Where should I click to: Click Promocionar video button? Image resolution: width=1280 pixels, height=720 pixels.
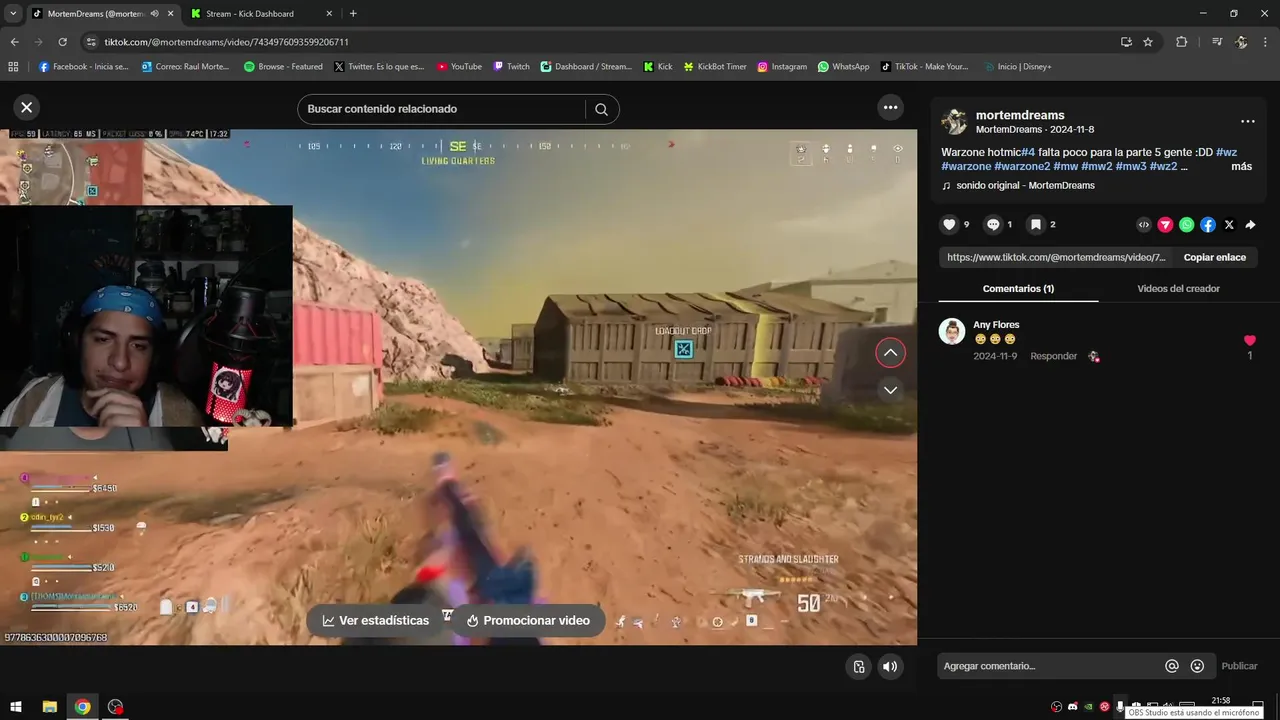point(528,620)
